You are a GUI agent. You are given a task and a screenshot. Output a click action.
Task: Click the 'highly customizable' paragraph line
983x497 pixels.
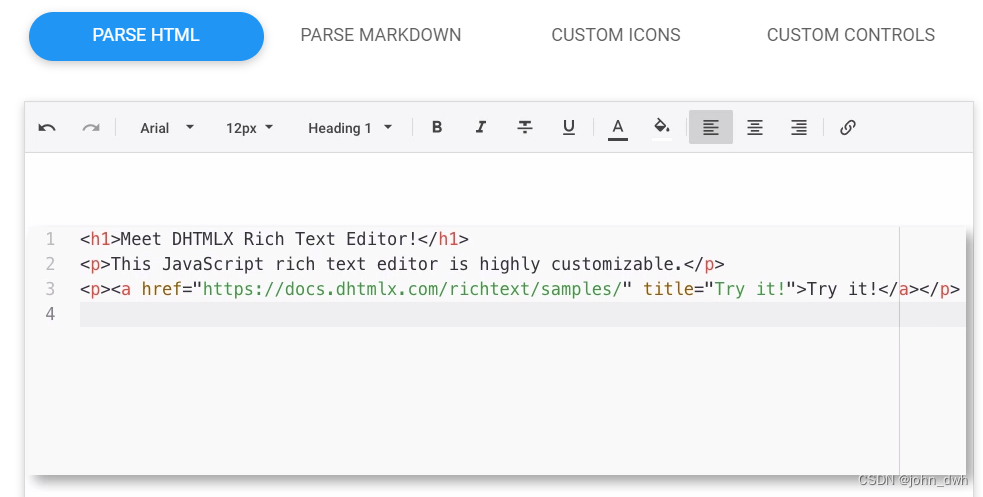(402, 264)
